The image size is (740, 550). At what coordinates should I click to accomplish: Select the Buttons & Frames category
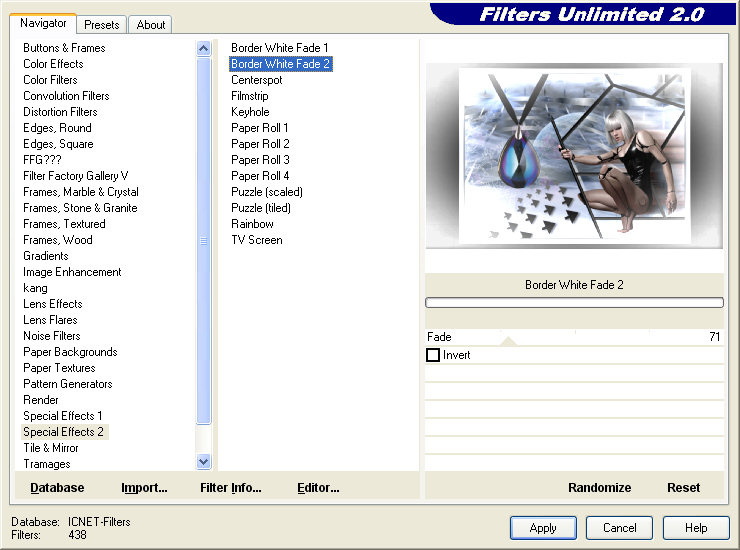64,48
